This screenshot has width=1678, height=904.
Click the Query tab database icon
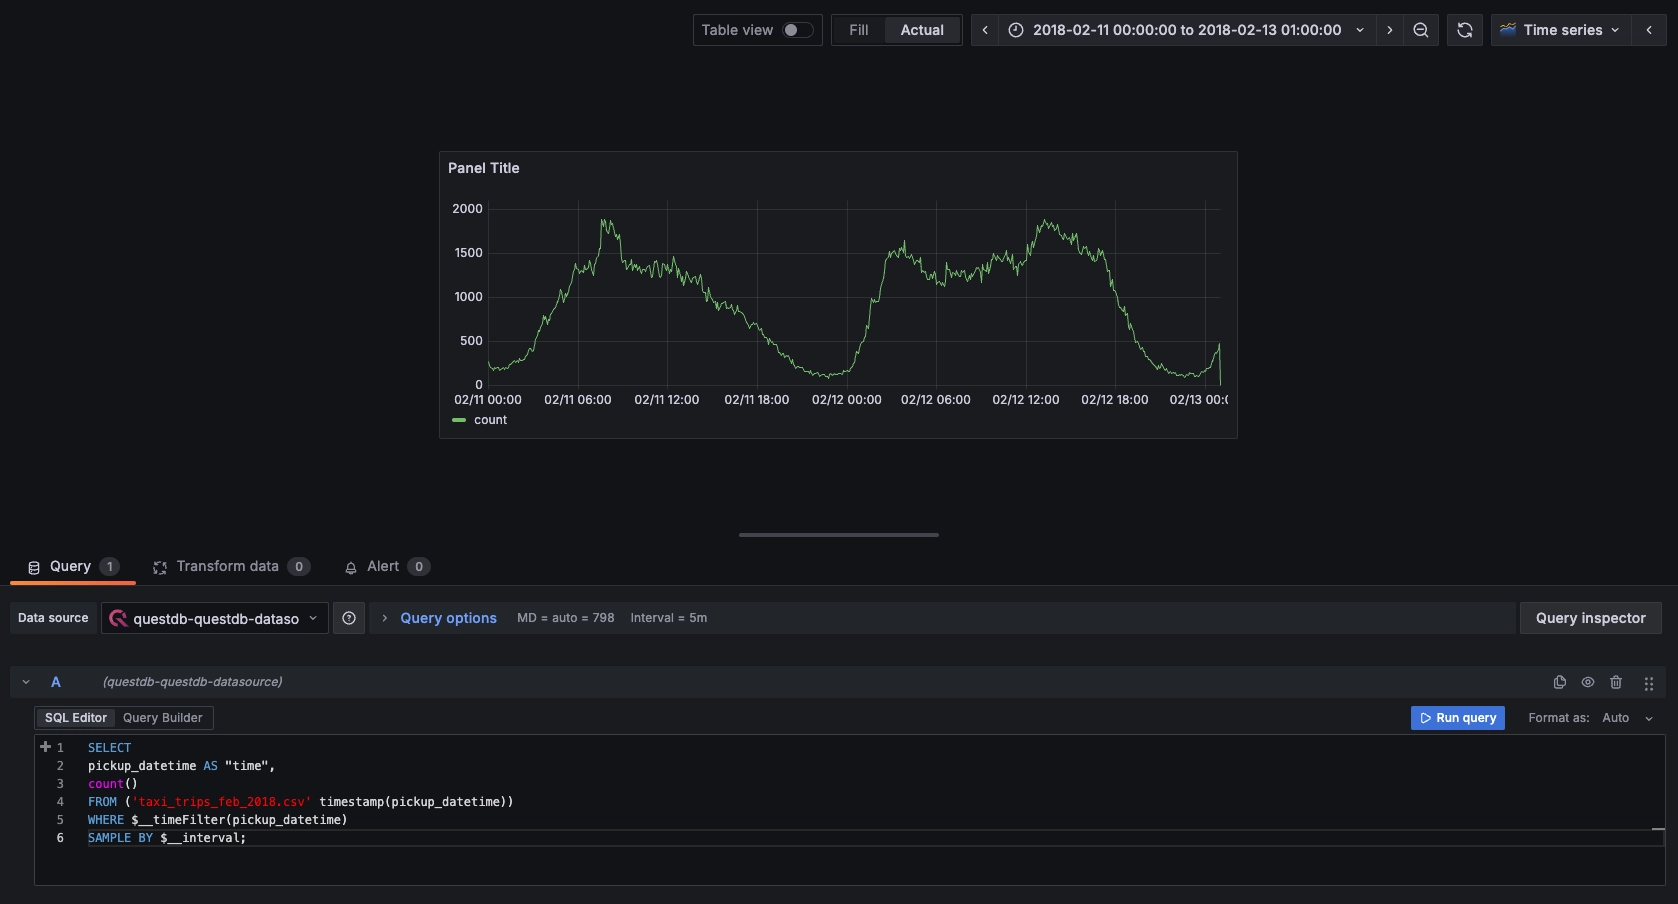pyautogui.click(x=34, y=567)
